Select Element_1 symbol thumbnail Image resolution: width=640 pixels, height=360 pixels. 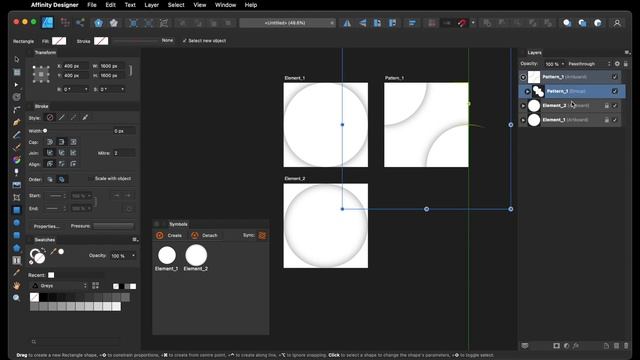pyautogui.click(x=167, y=256)
